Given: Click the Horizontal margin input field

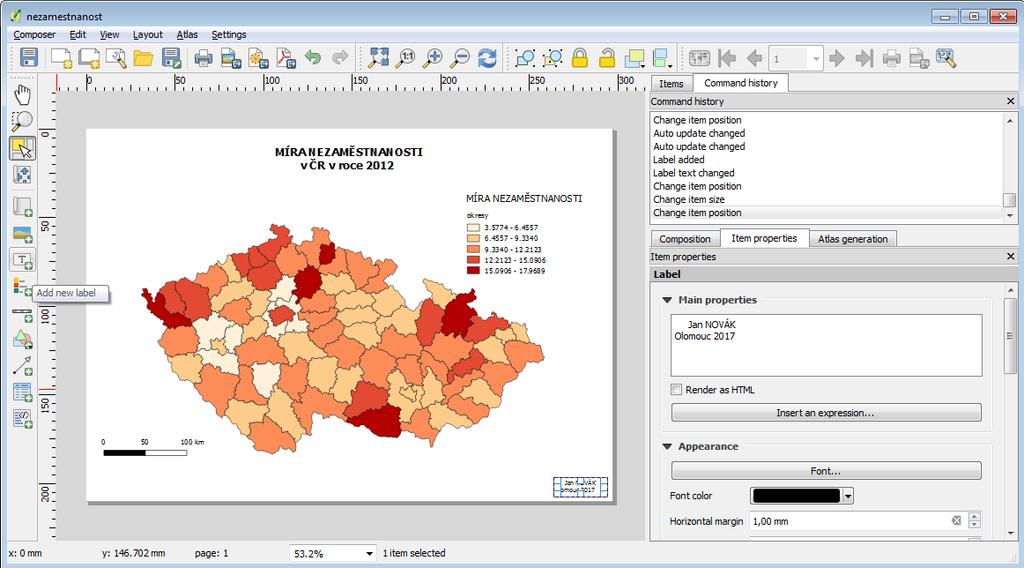Looking at the screenshot, I should tap(849, 521).
